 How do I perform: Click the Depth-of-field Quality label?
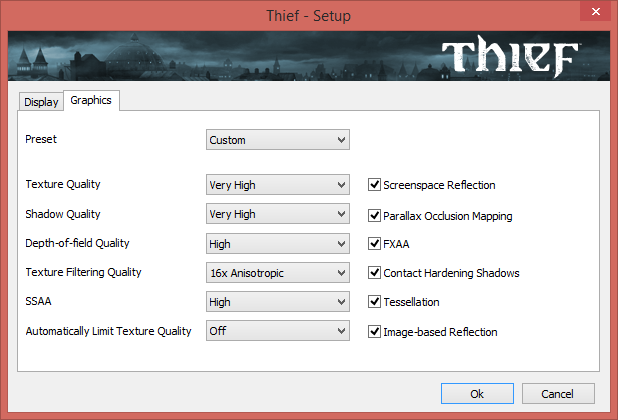click(77, 243)
